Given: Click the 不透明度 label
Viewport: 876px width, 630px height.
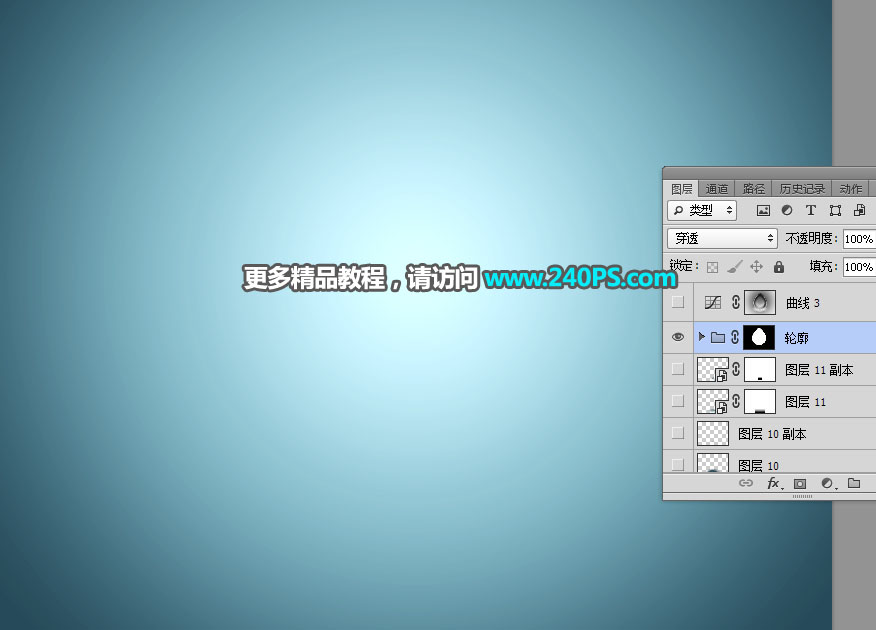Looking at the screenshot, I should click(x=811, y=238).
